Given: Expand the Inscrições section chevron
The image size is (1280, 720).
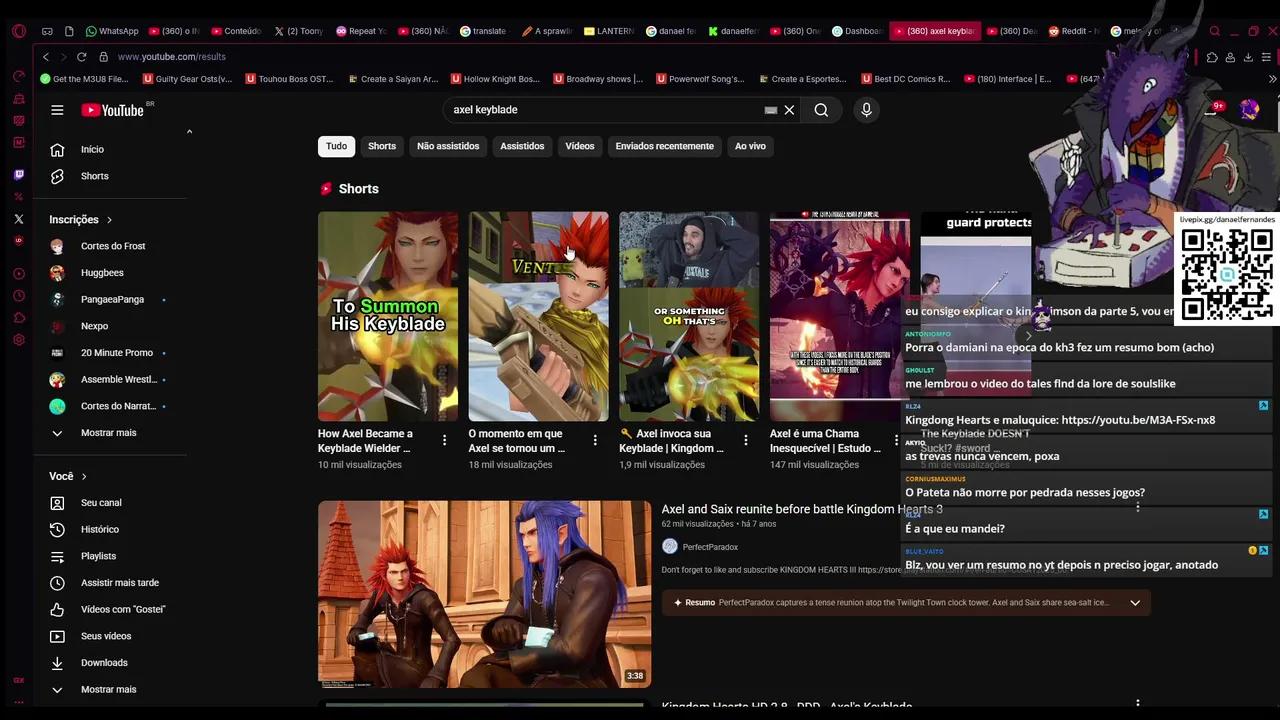Looking at the screenshot, I should pos(109,220).
